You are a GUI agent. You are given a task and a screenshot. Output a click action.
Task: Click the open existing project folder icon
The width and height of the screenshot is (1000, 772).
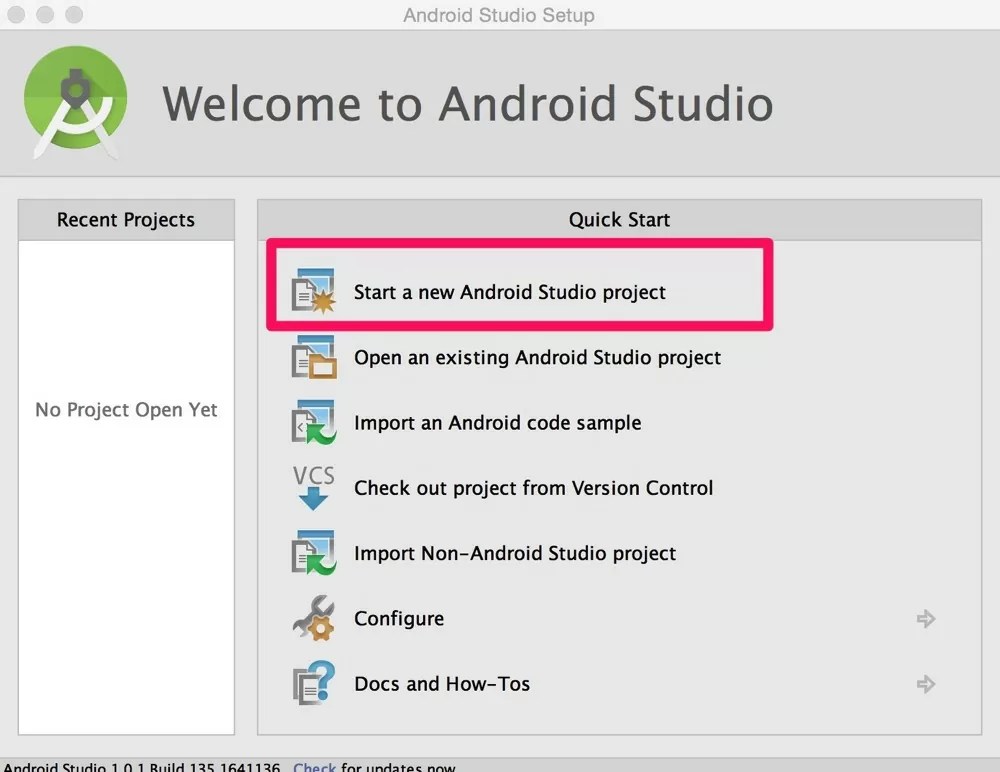pos(313,357)
